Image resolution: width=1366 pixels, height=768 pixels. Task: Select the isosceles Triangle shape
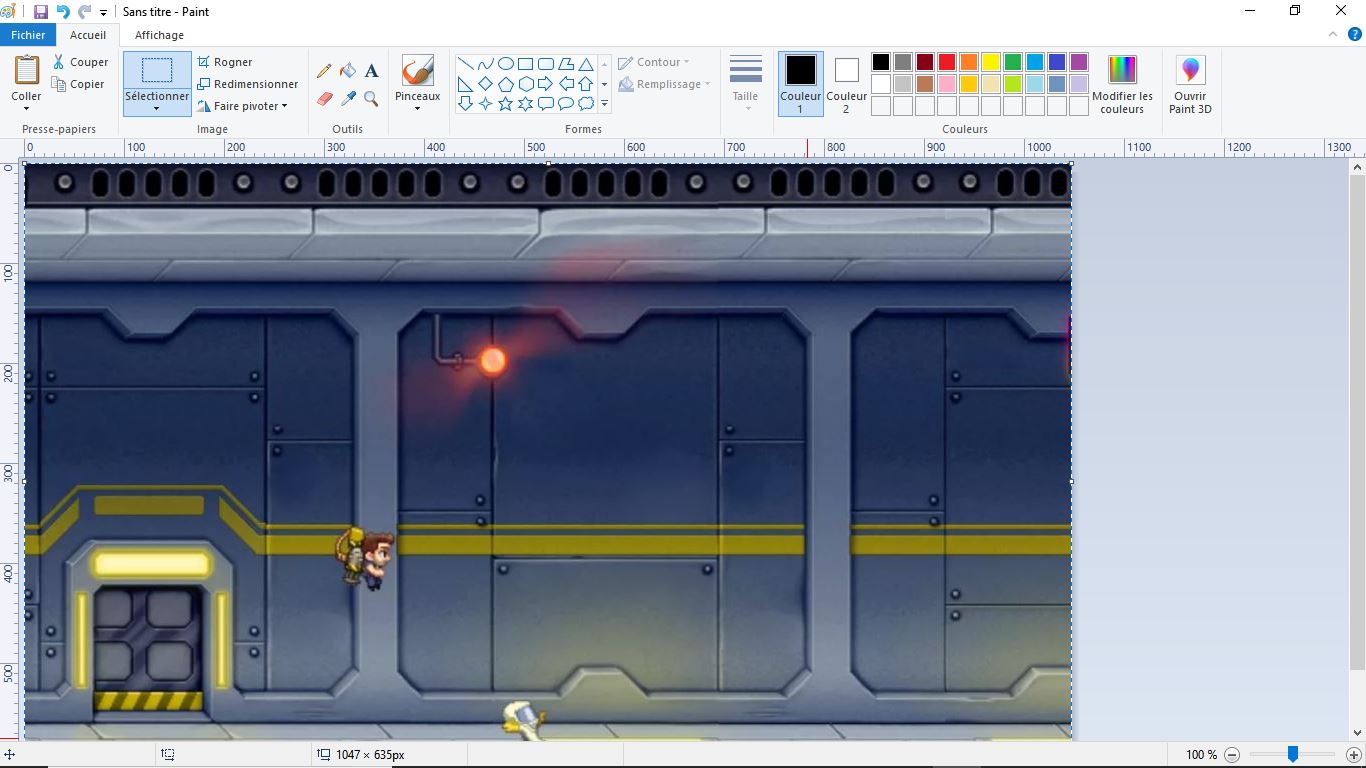[x=586, y=64]
